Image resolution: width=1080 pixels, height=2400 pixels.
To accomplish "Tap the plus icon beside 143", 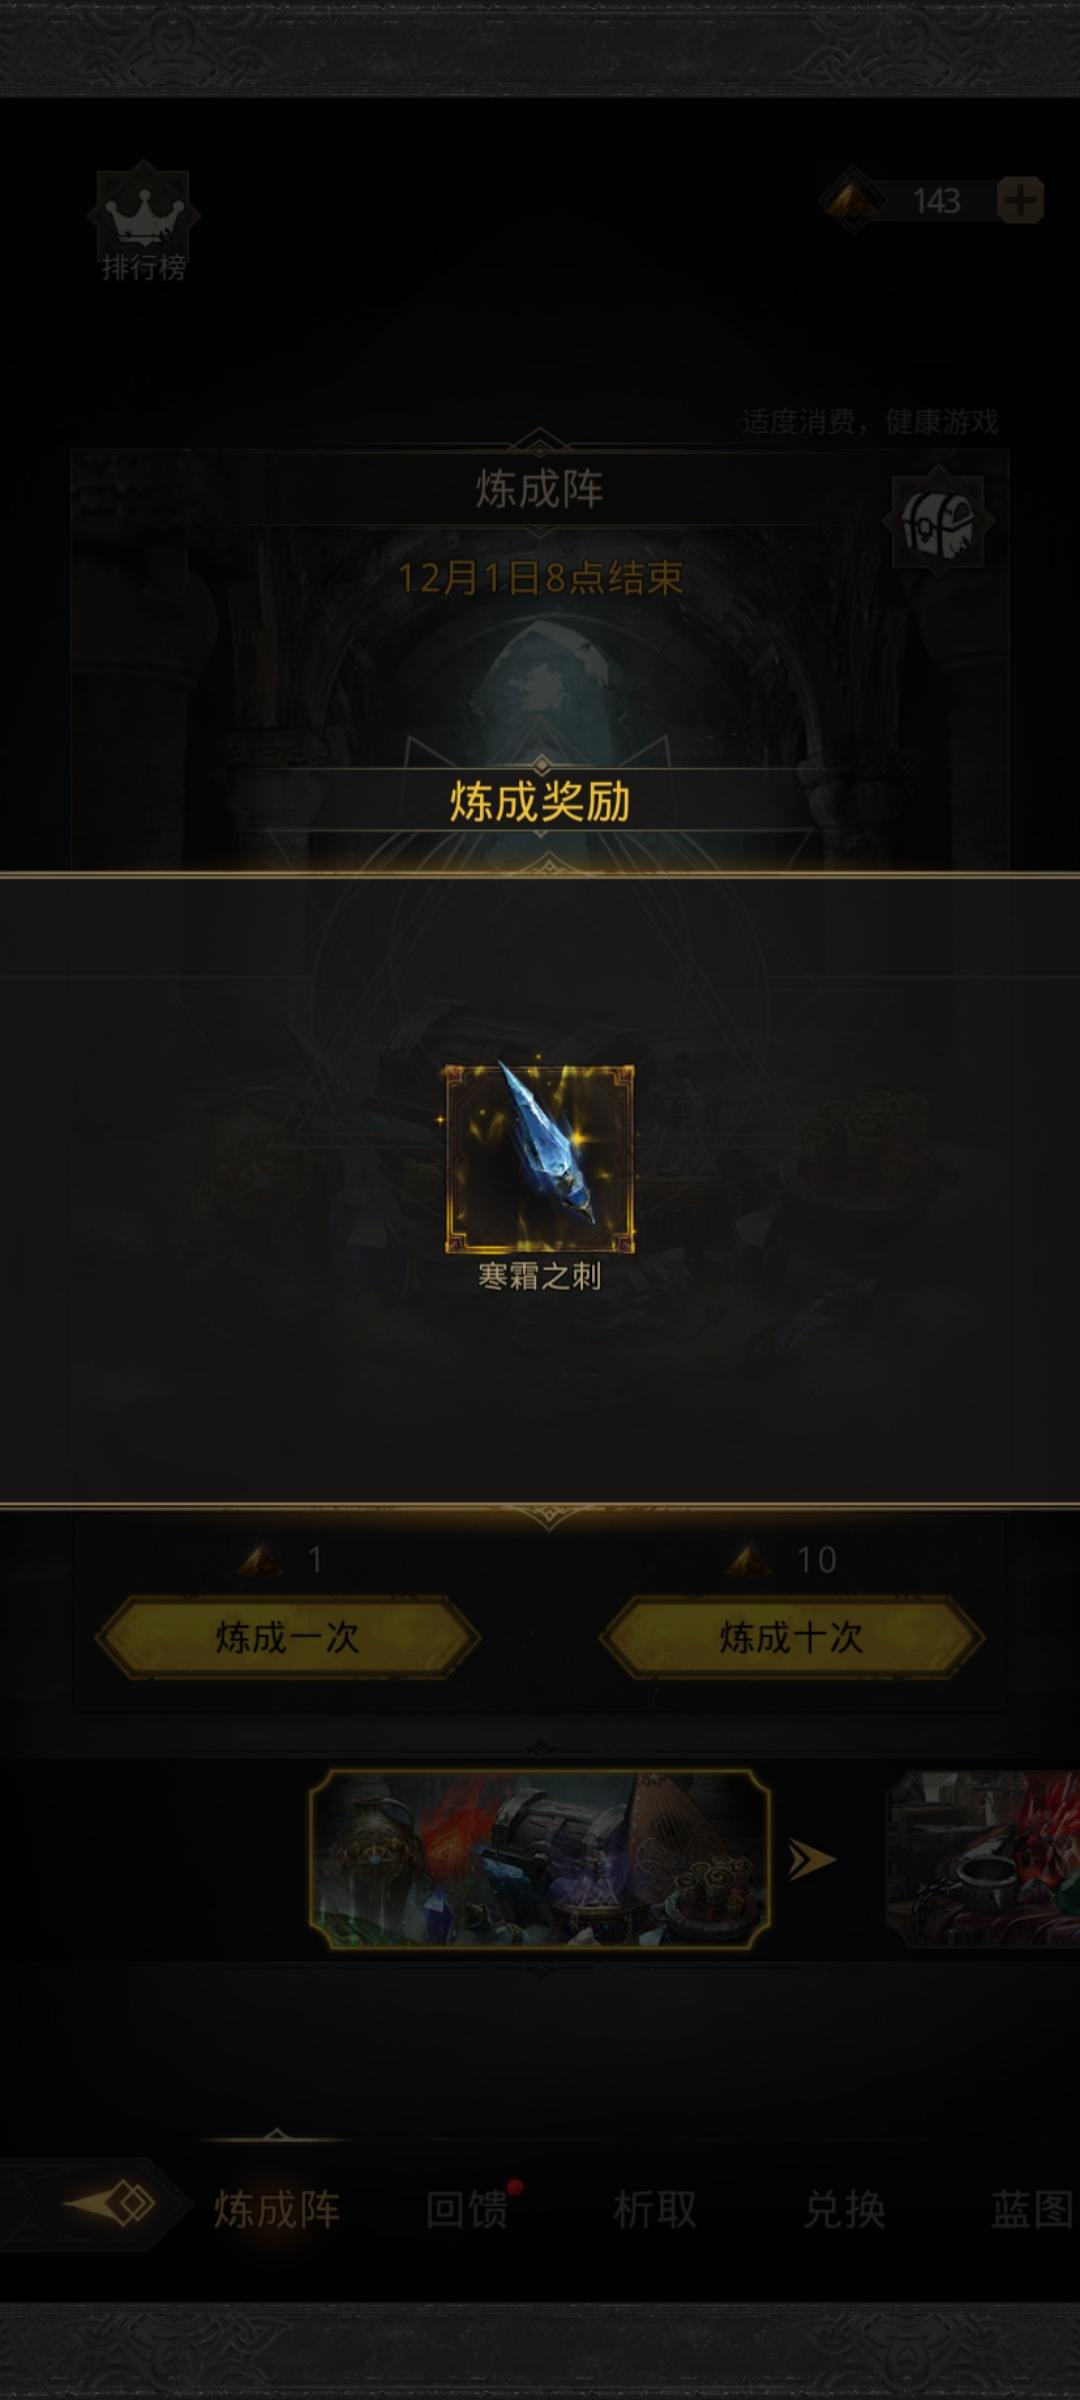I will tap(1020, 201).
